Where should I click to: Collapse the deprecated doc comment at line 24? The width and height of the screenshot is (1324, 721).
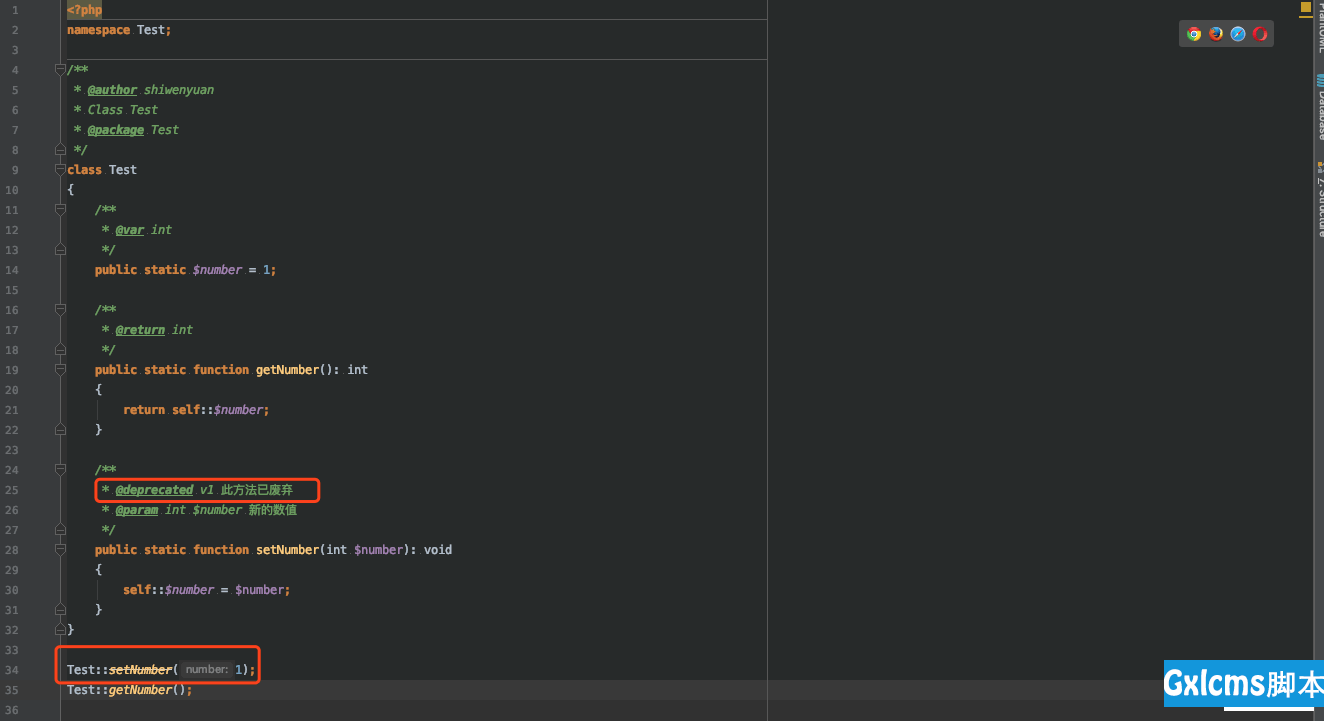[x=60, y=470]
